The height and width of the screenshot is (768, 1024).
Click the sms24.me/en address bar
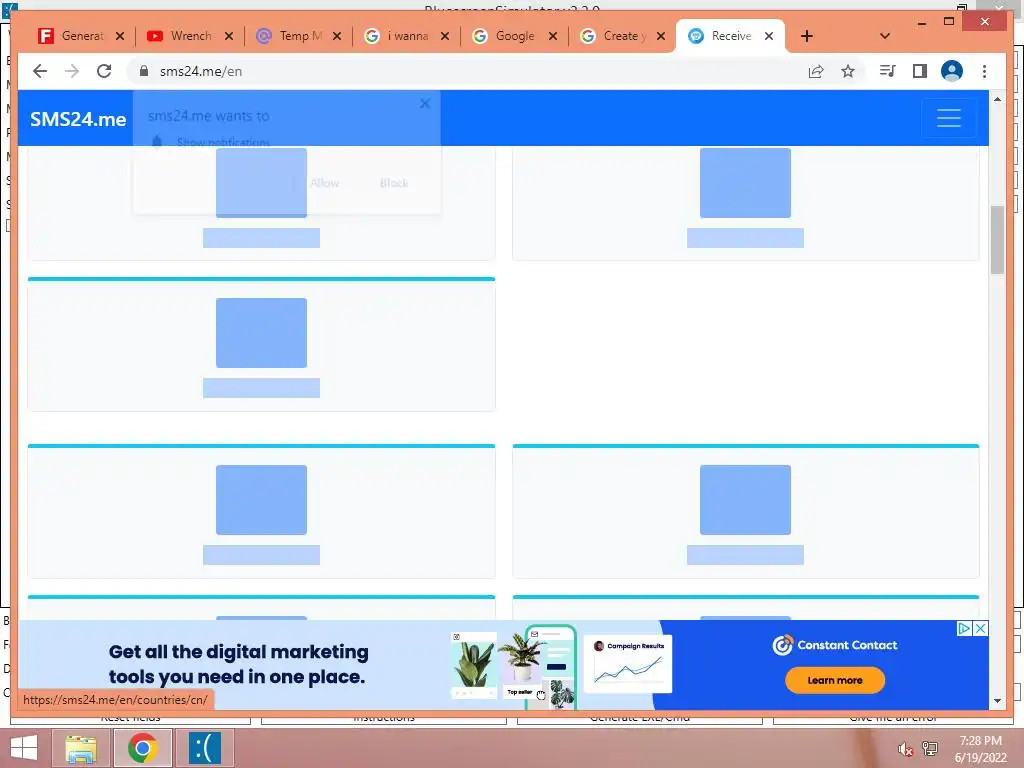click(470, 71)
